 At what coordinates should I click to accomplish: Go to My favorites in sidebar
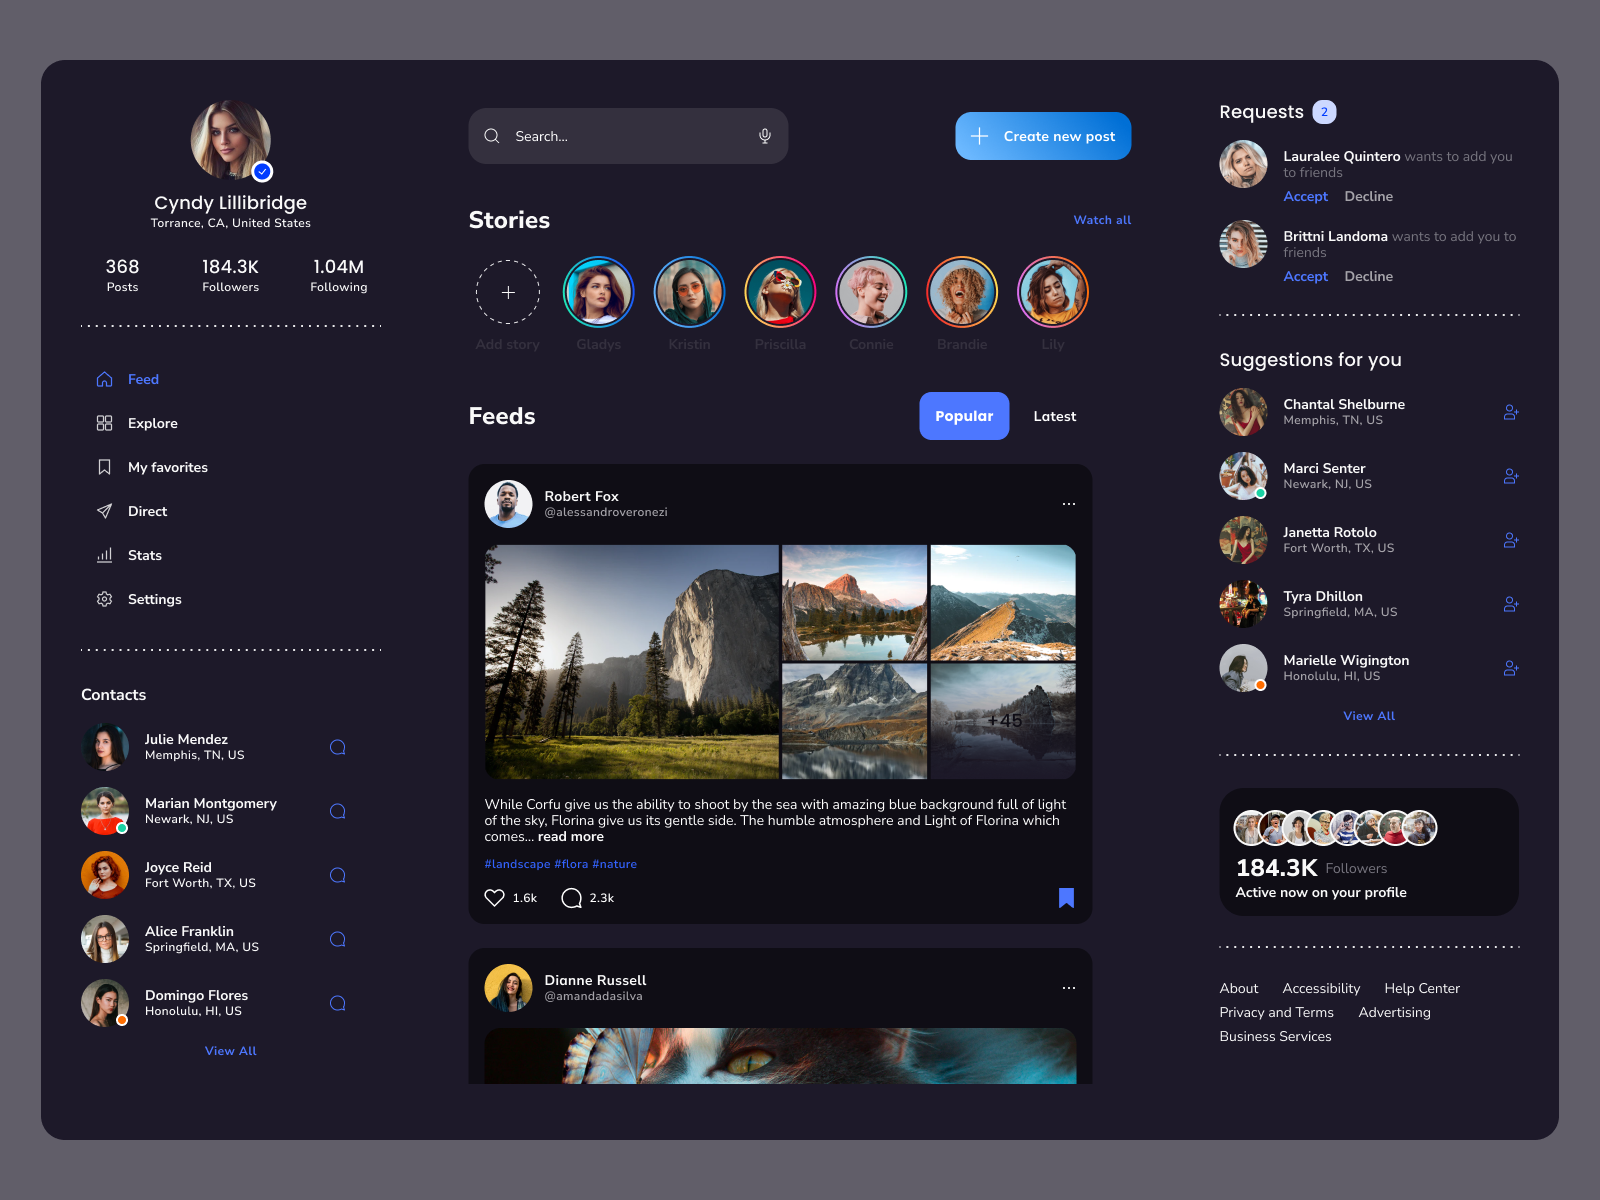(167, 467)
